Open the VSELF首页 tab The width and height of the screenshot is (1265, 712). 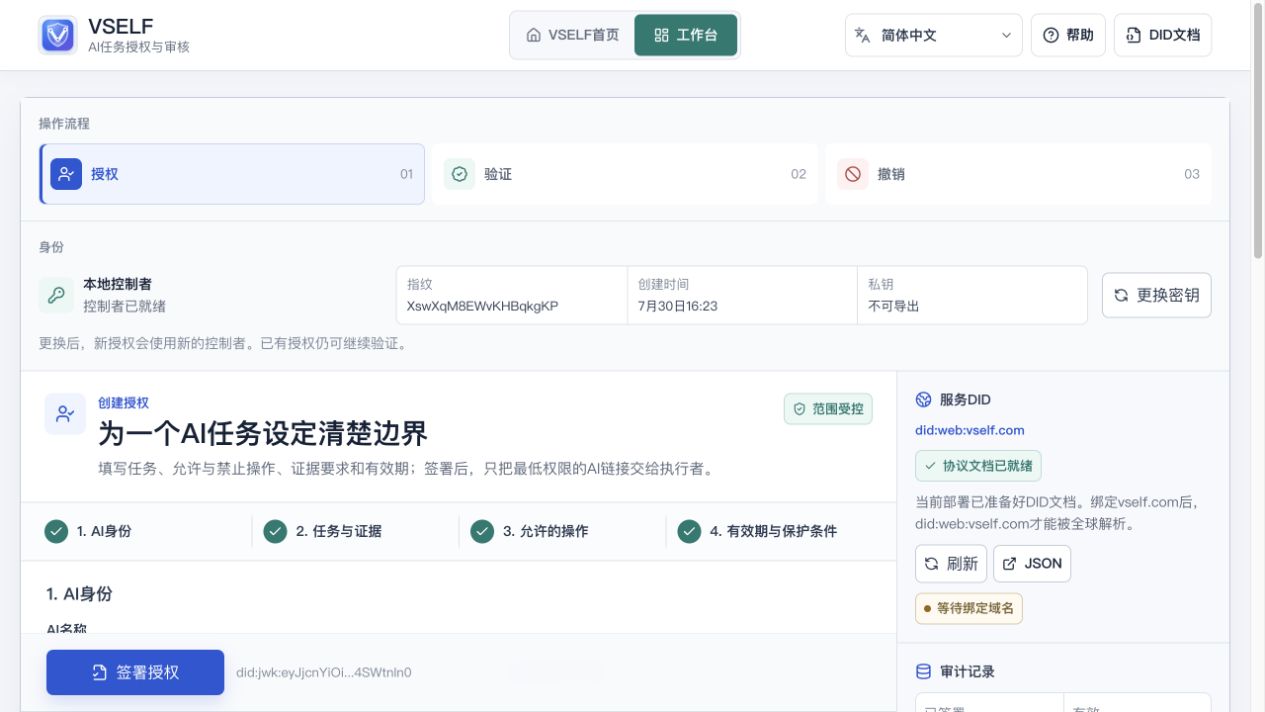tap(573, 35)
